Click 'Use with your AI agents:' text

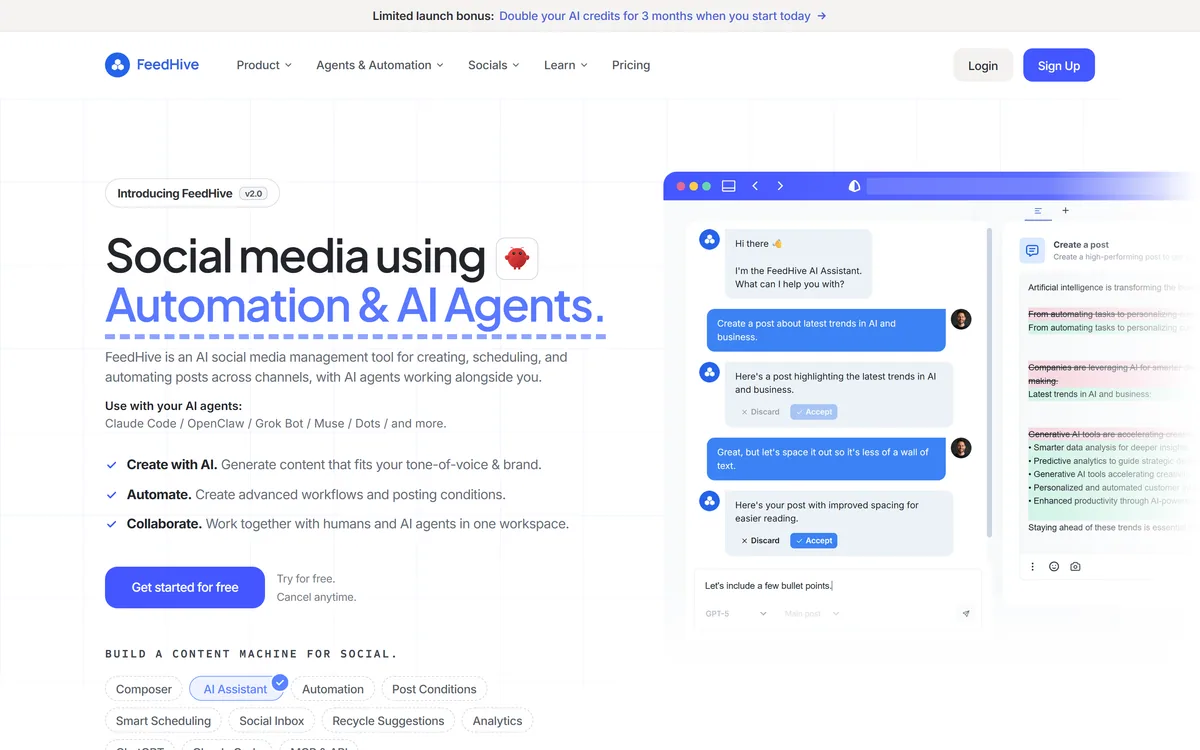pos(173,406)
